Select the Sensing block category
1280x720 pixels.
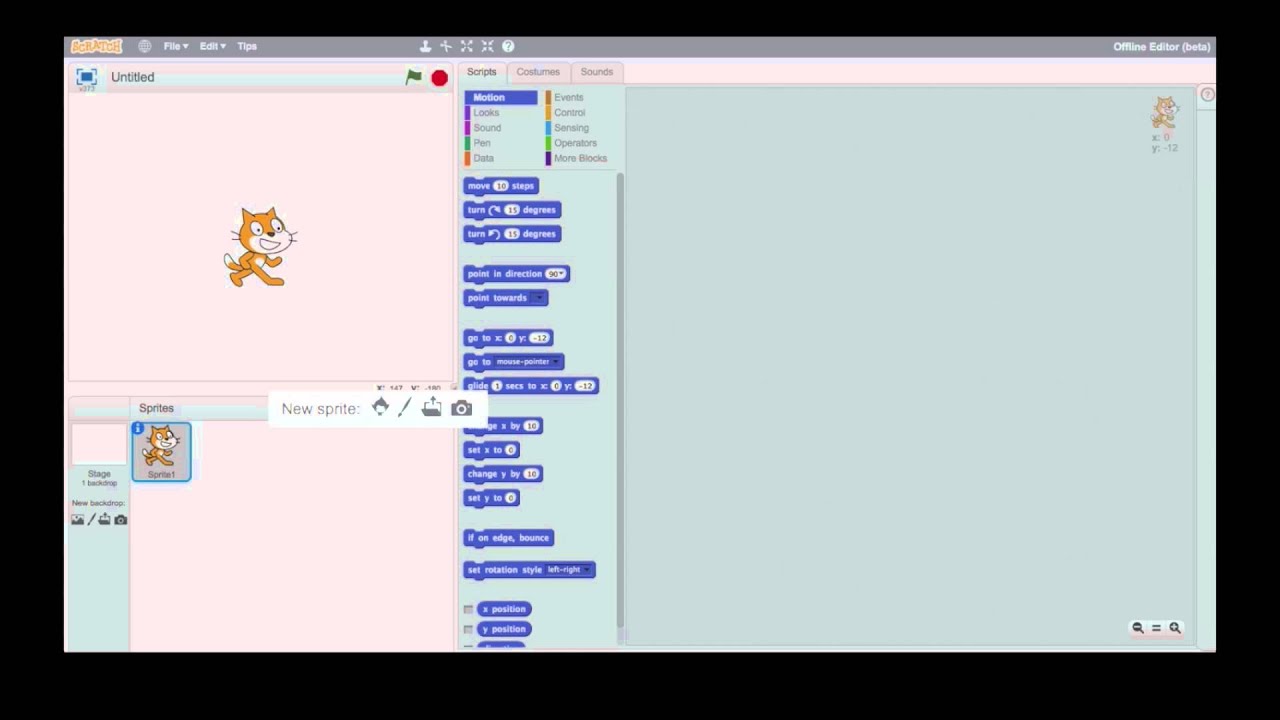571,128
